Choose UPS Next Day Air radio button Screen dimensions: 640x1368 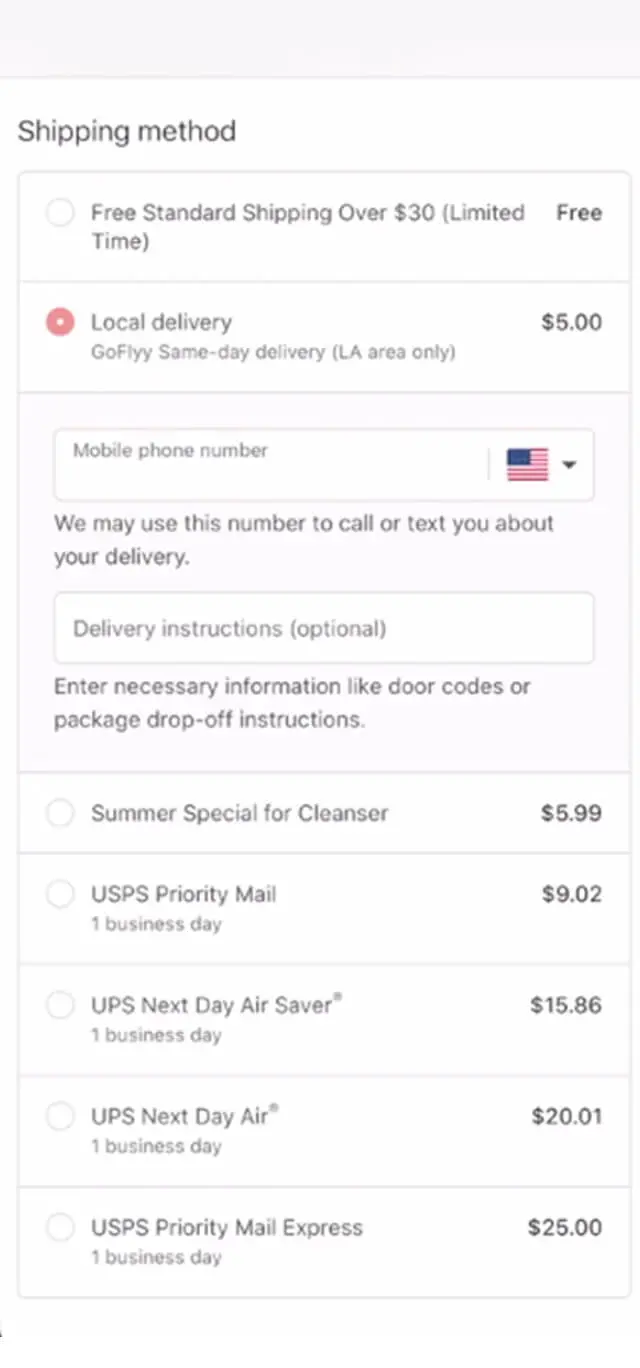click(60, 1116)
